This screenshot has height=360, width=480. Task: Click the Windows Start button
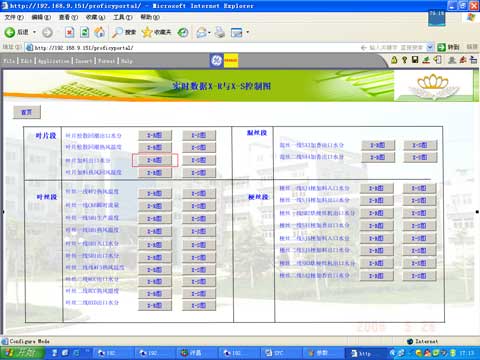click(22, 353)
